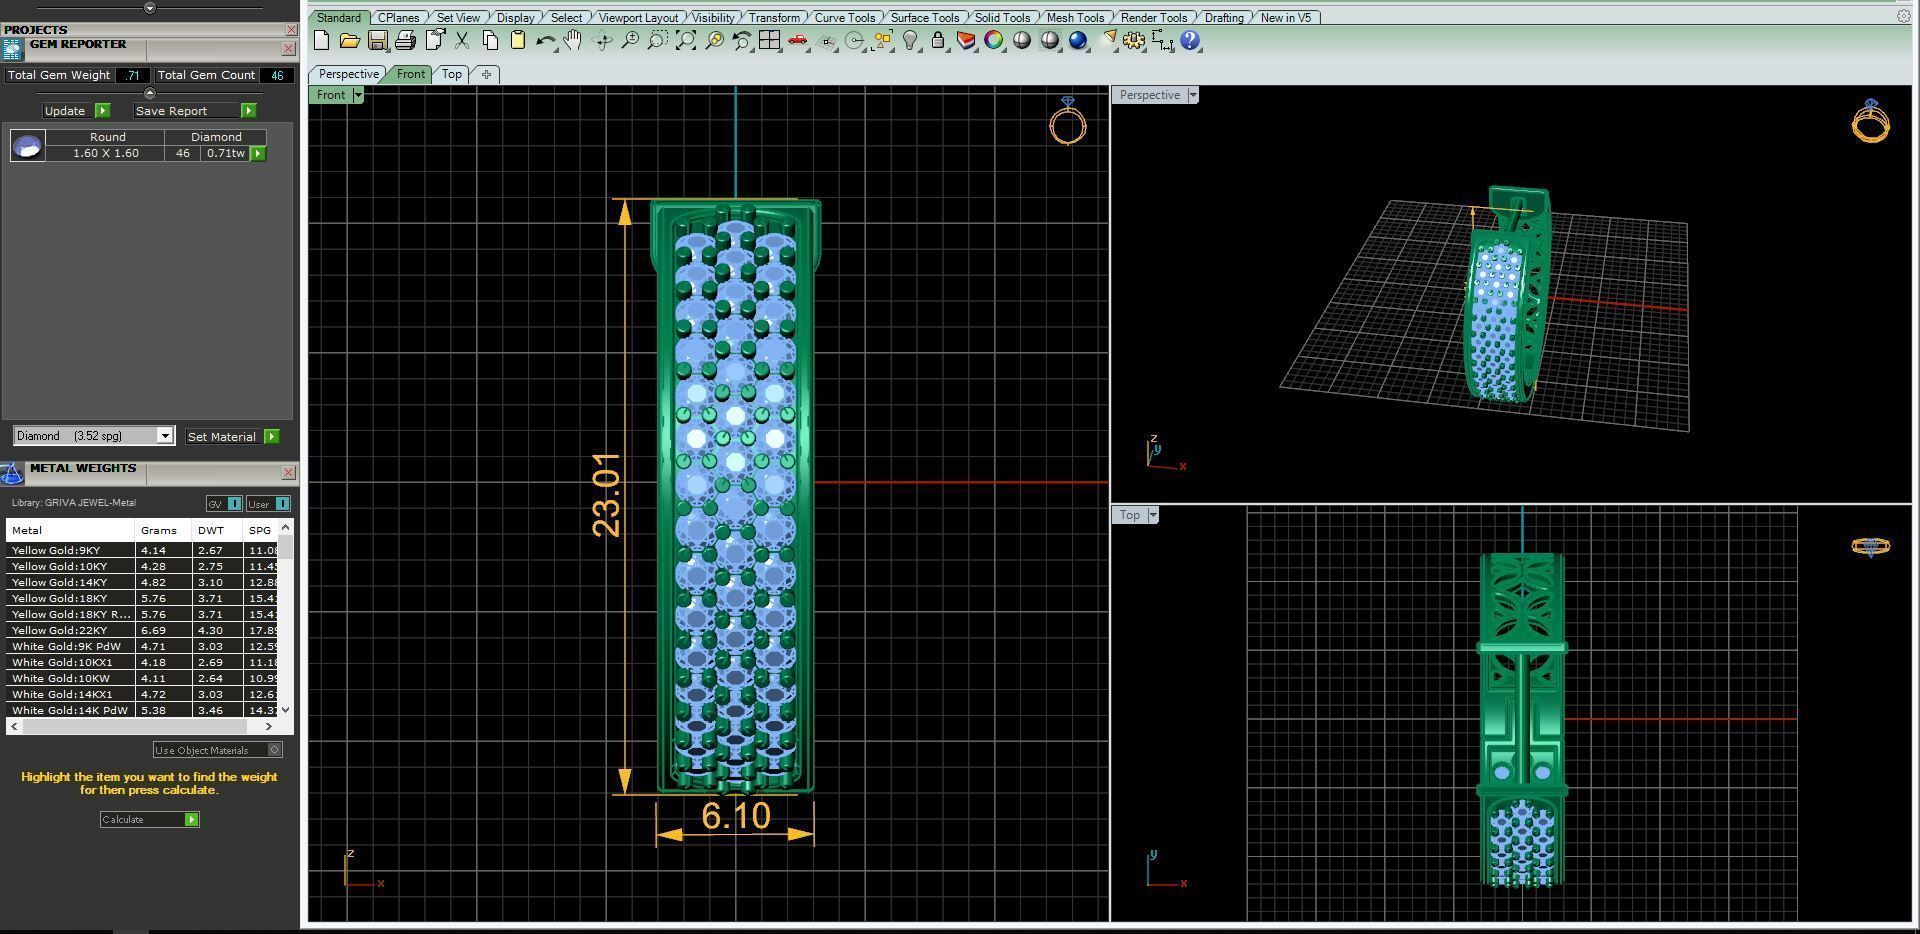
Task: Expand the 0.71tw diamond row arrow
Action: [x=258, y=153]
